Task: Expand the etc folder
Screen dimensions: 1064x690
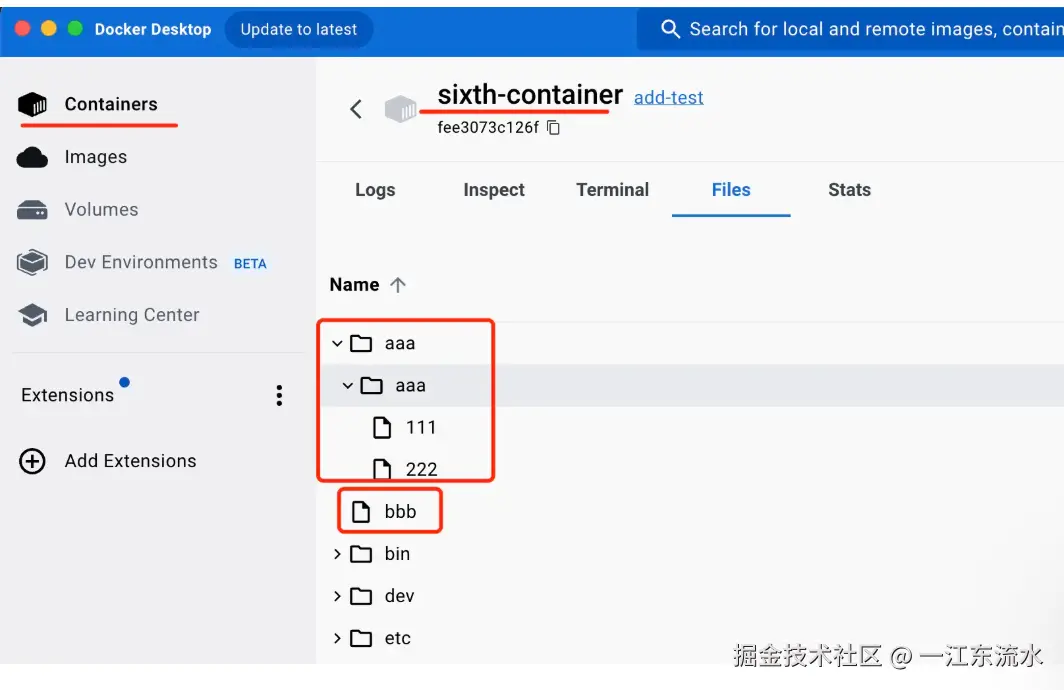Action: [x=337, y=638]
